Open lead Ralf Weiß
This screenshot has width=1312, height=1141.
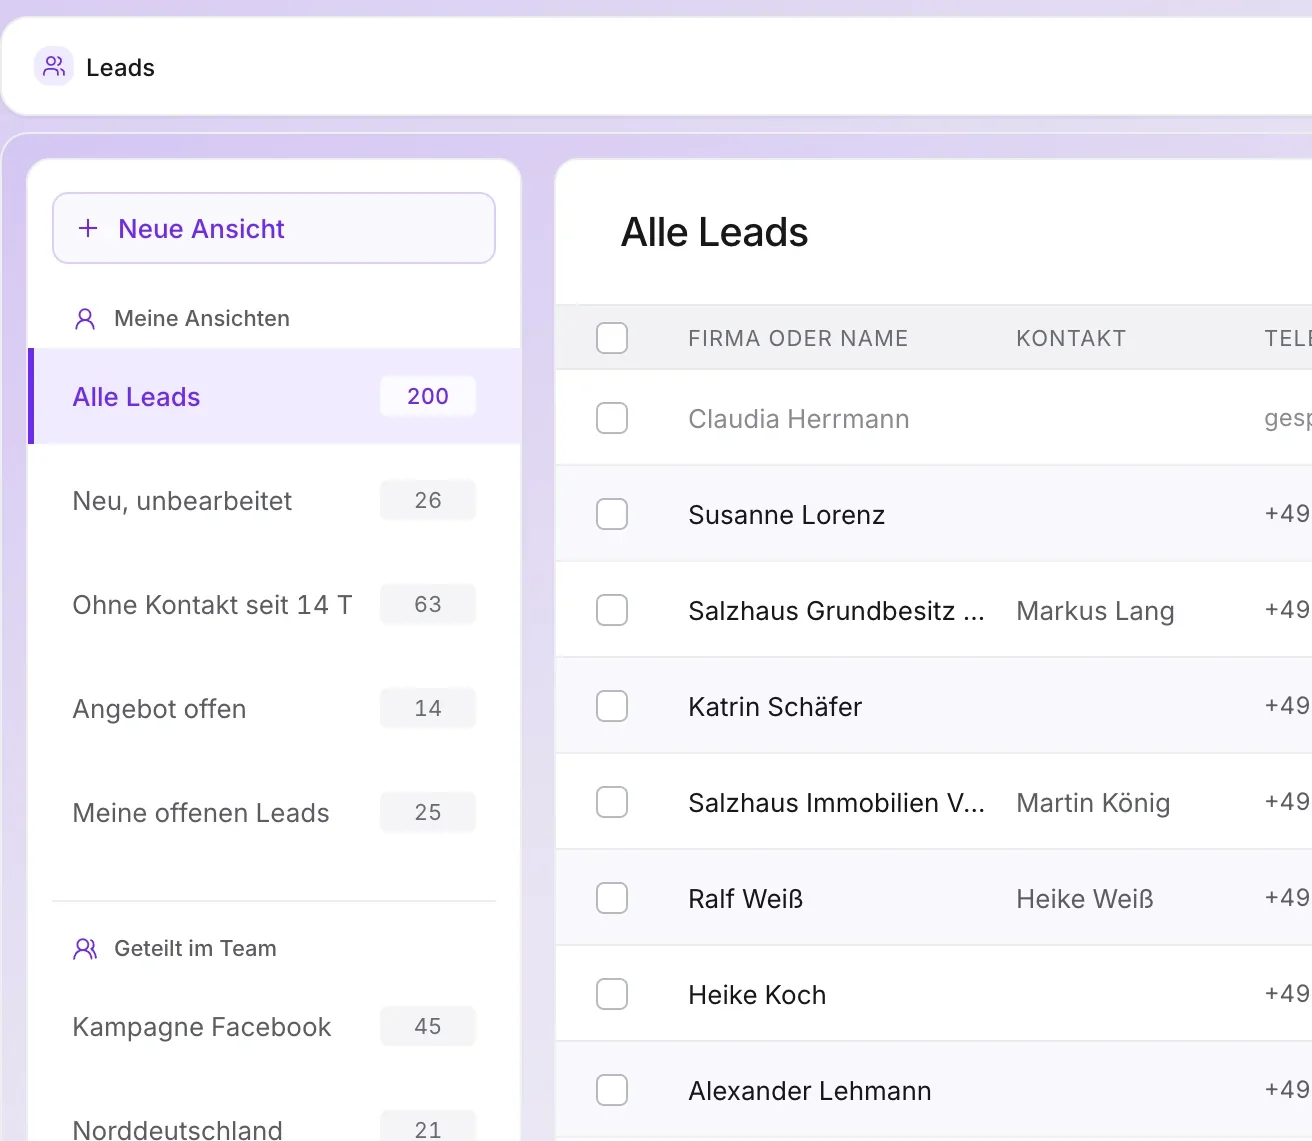click(746, 898)
